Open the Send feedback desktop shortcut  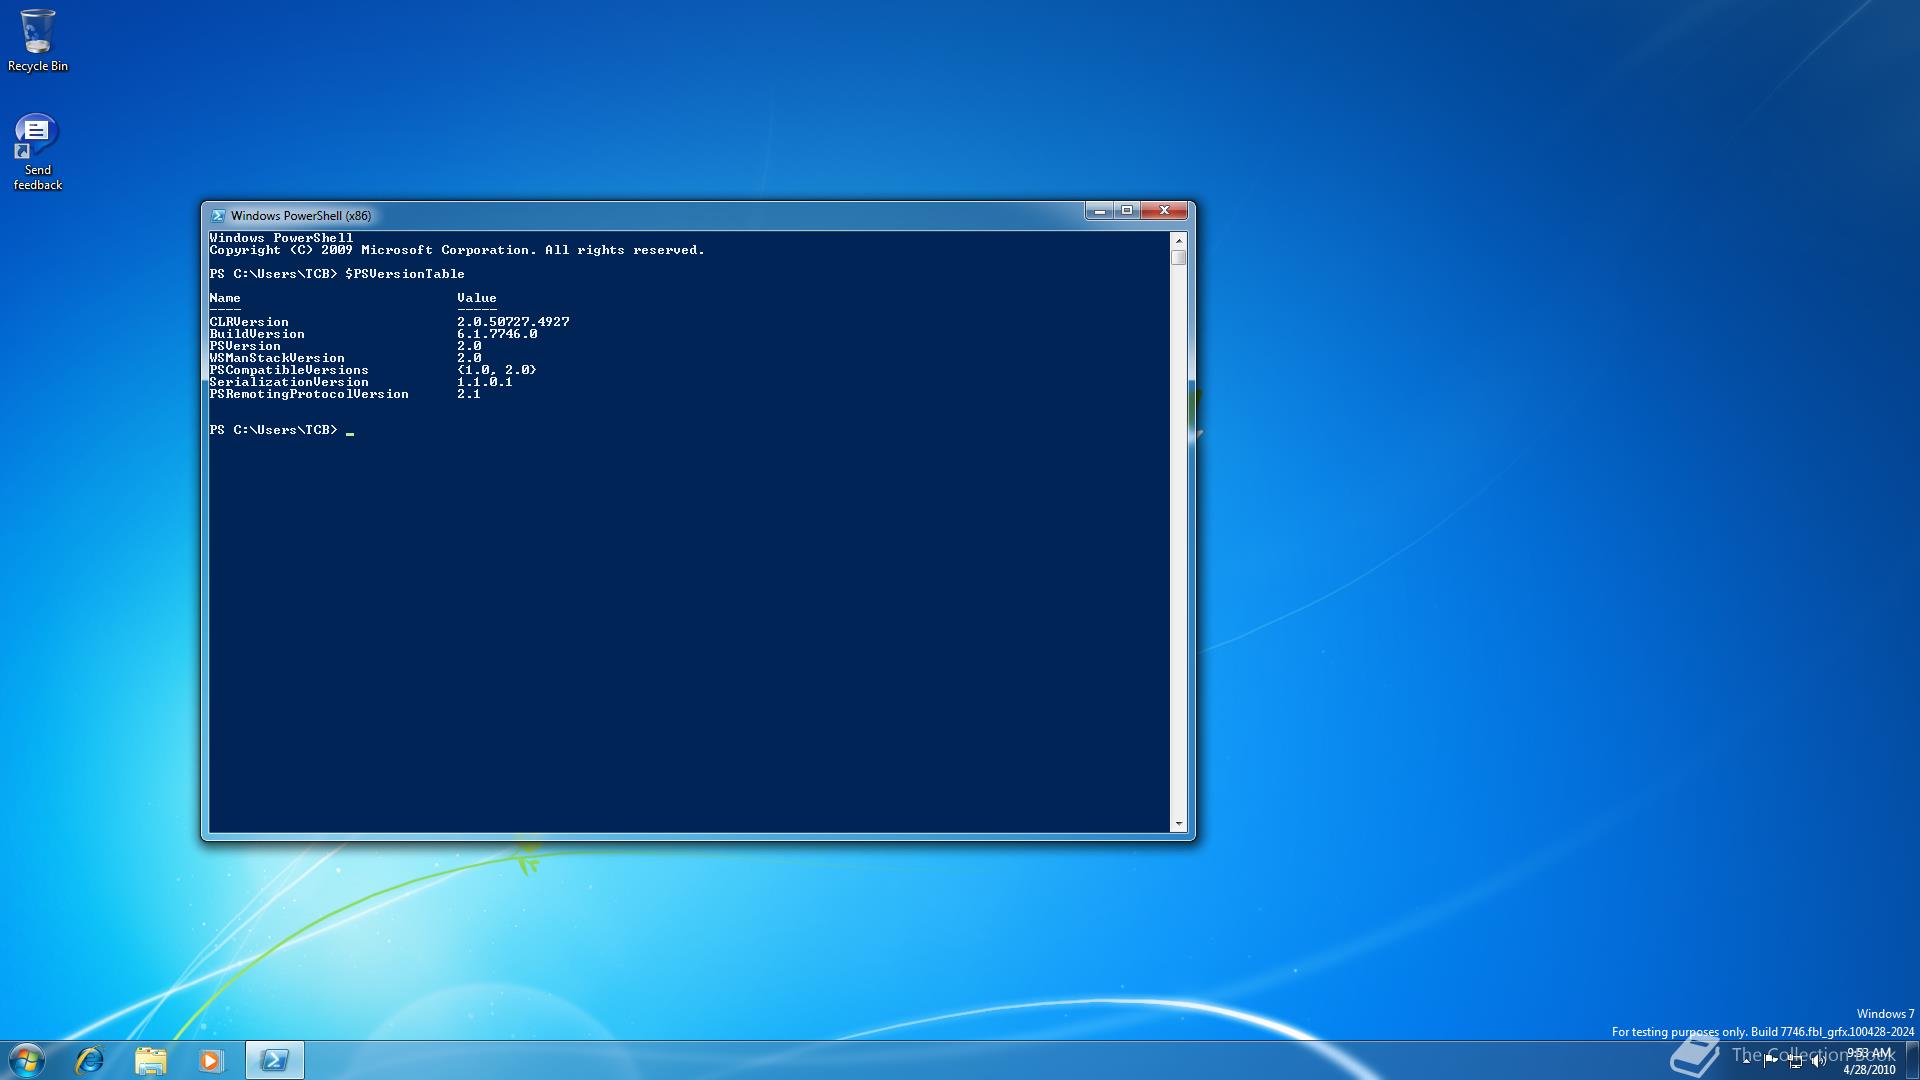(38, 151)
